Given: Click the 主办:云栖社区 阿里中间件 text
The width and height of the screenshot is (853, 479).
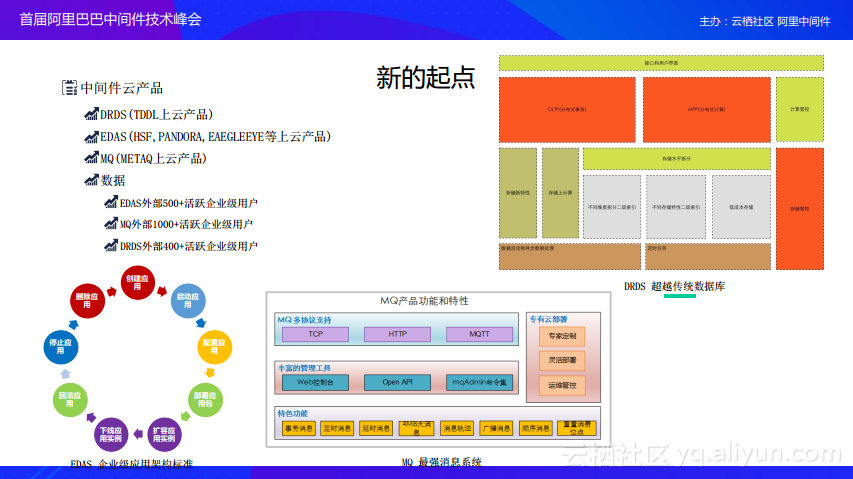Looking at the screenshot, I should point(765,21).
